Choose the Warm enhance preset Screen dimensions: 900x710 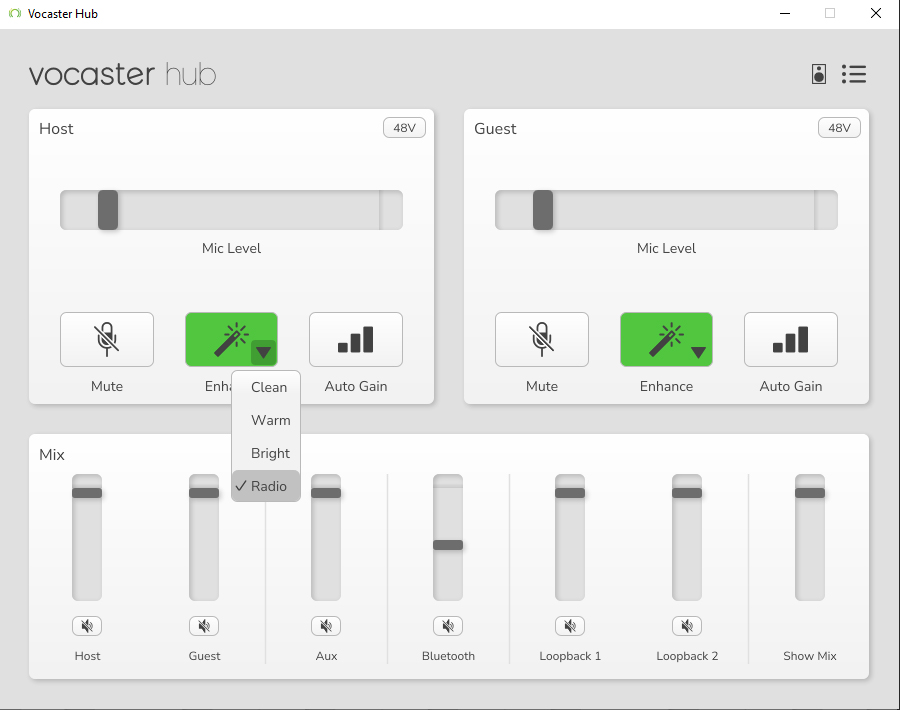click(x=270, y=420)
